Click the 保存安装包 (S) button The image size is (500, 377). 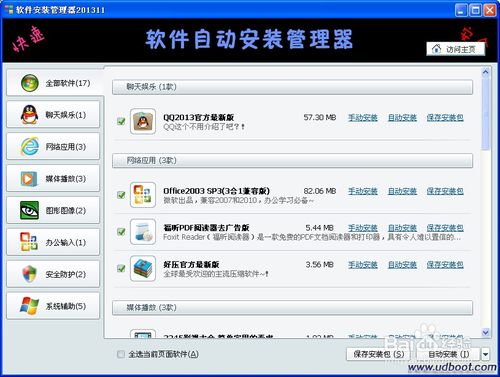[379, 354]
